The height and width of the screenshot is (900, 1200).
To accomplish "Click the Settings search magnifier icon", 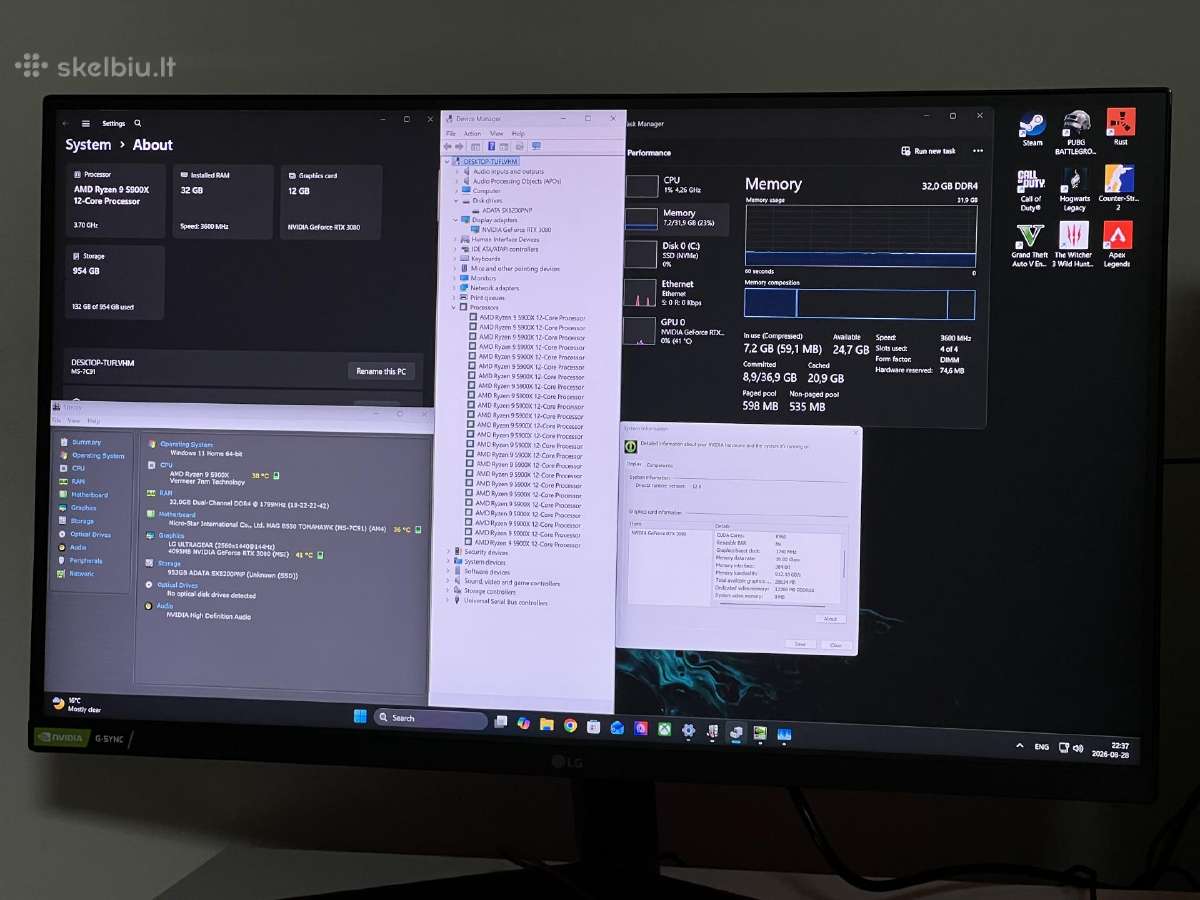I will 137,123.
